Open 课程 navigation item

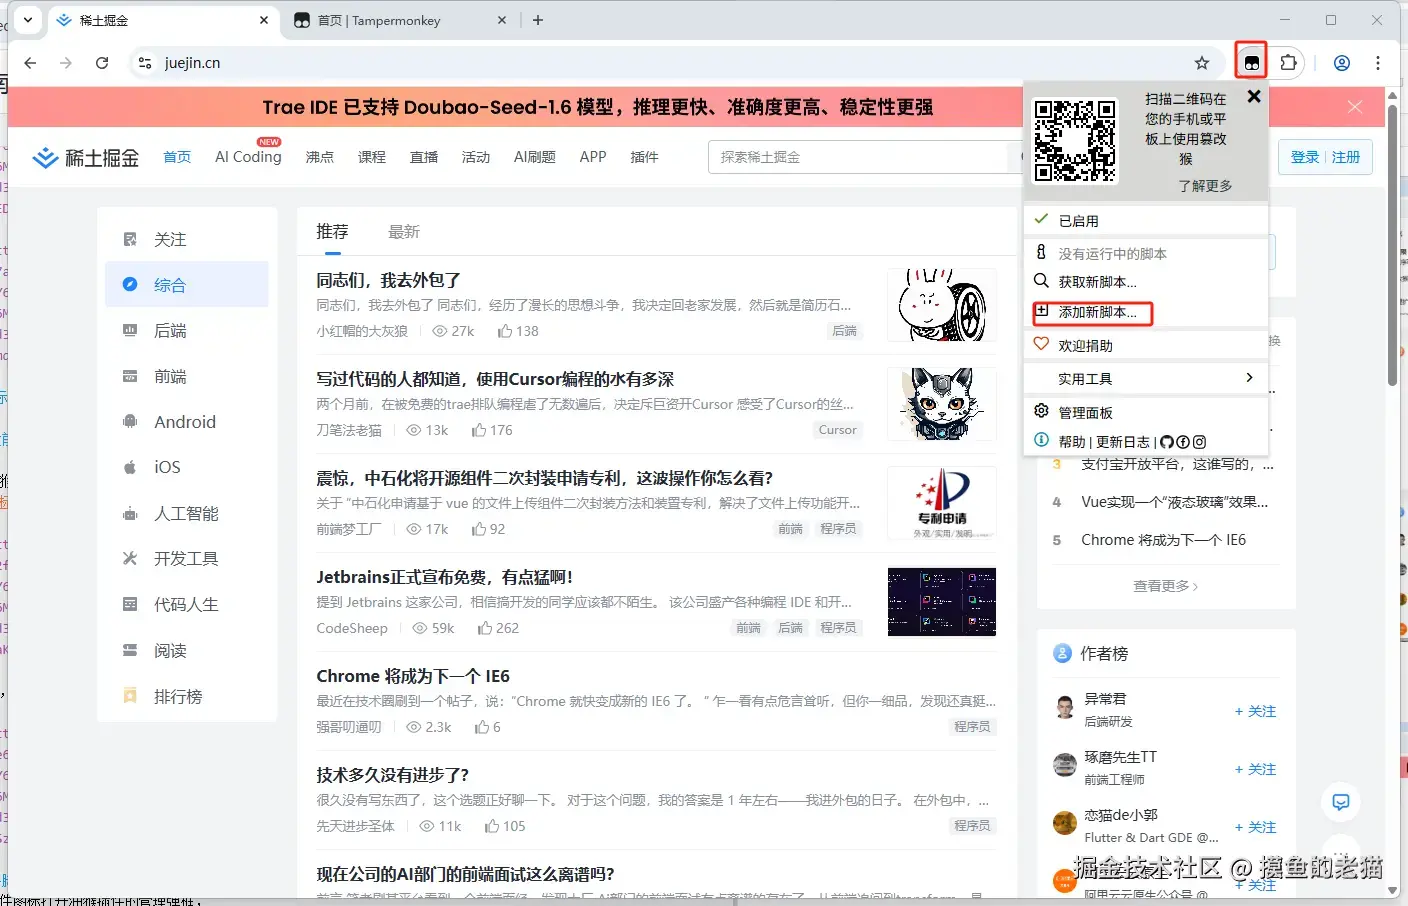[372, 157]
